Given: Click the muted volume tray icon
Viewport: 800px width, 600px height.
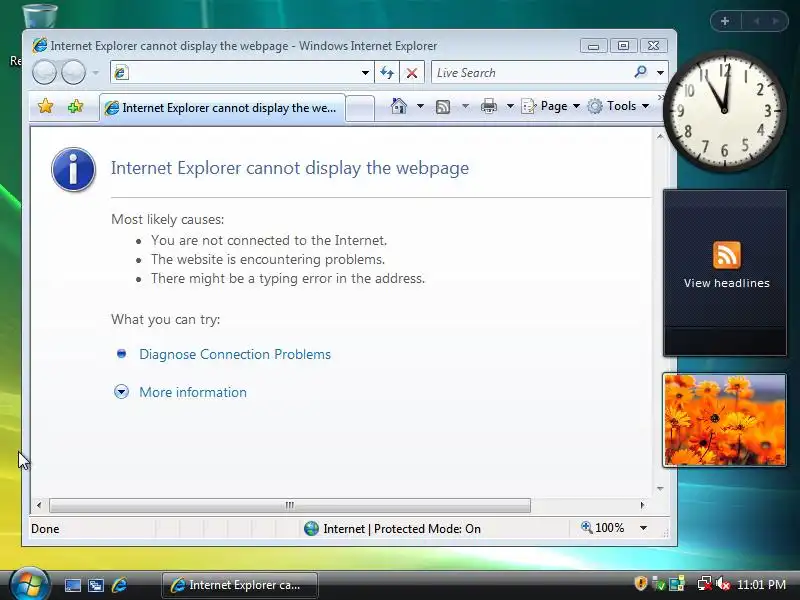Looking at the screenshot, I should [722, 584].
